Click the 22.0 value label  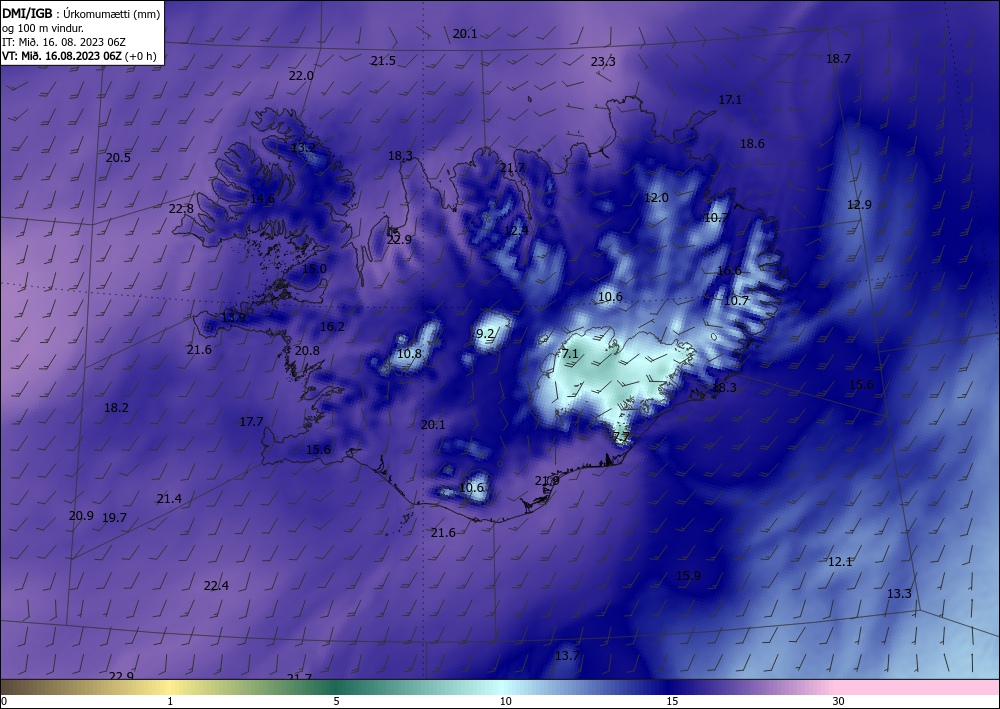[301, 75]
